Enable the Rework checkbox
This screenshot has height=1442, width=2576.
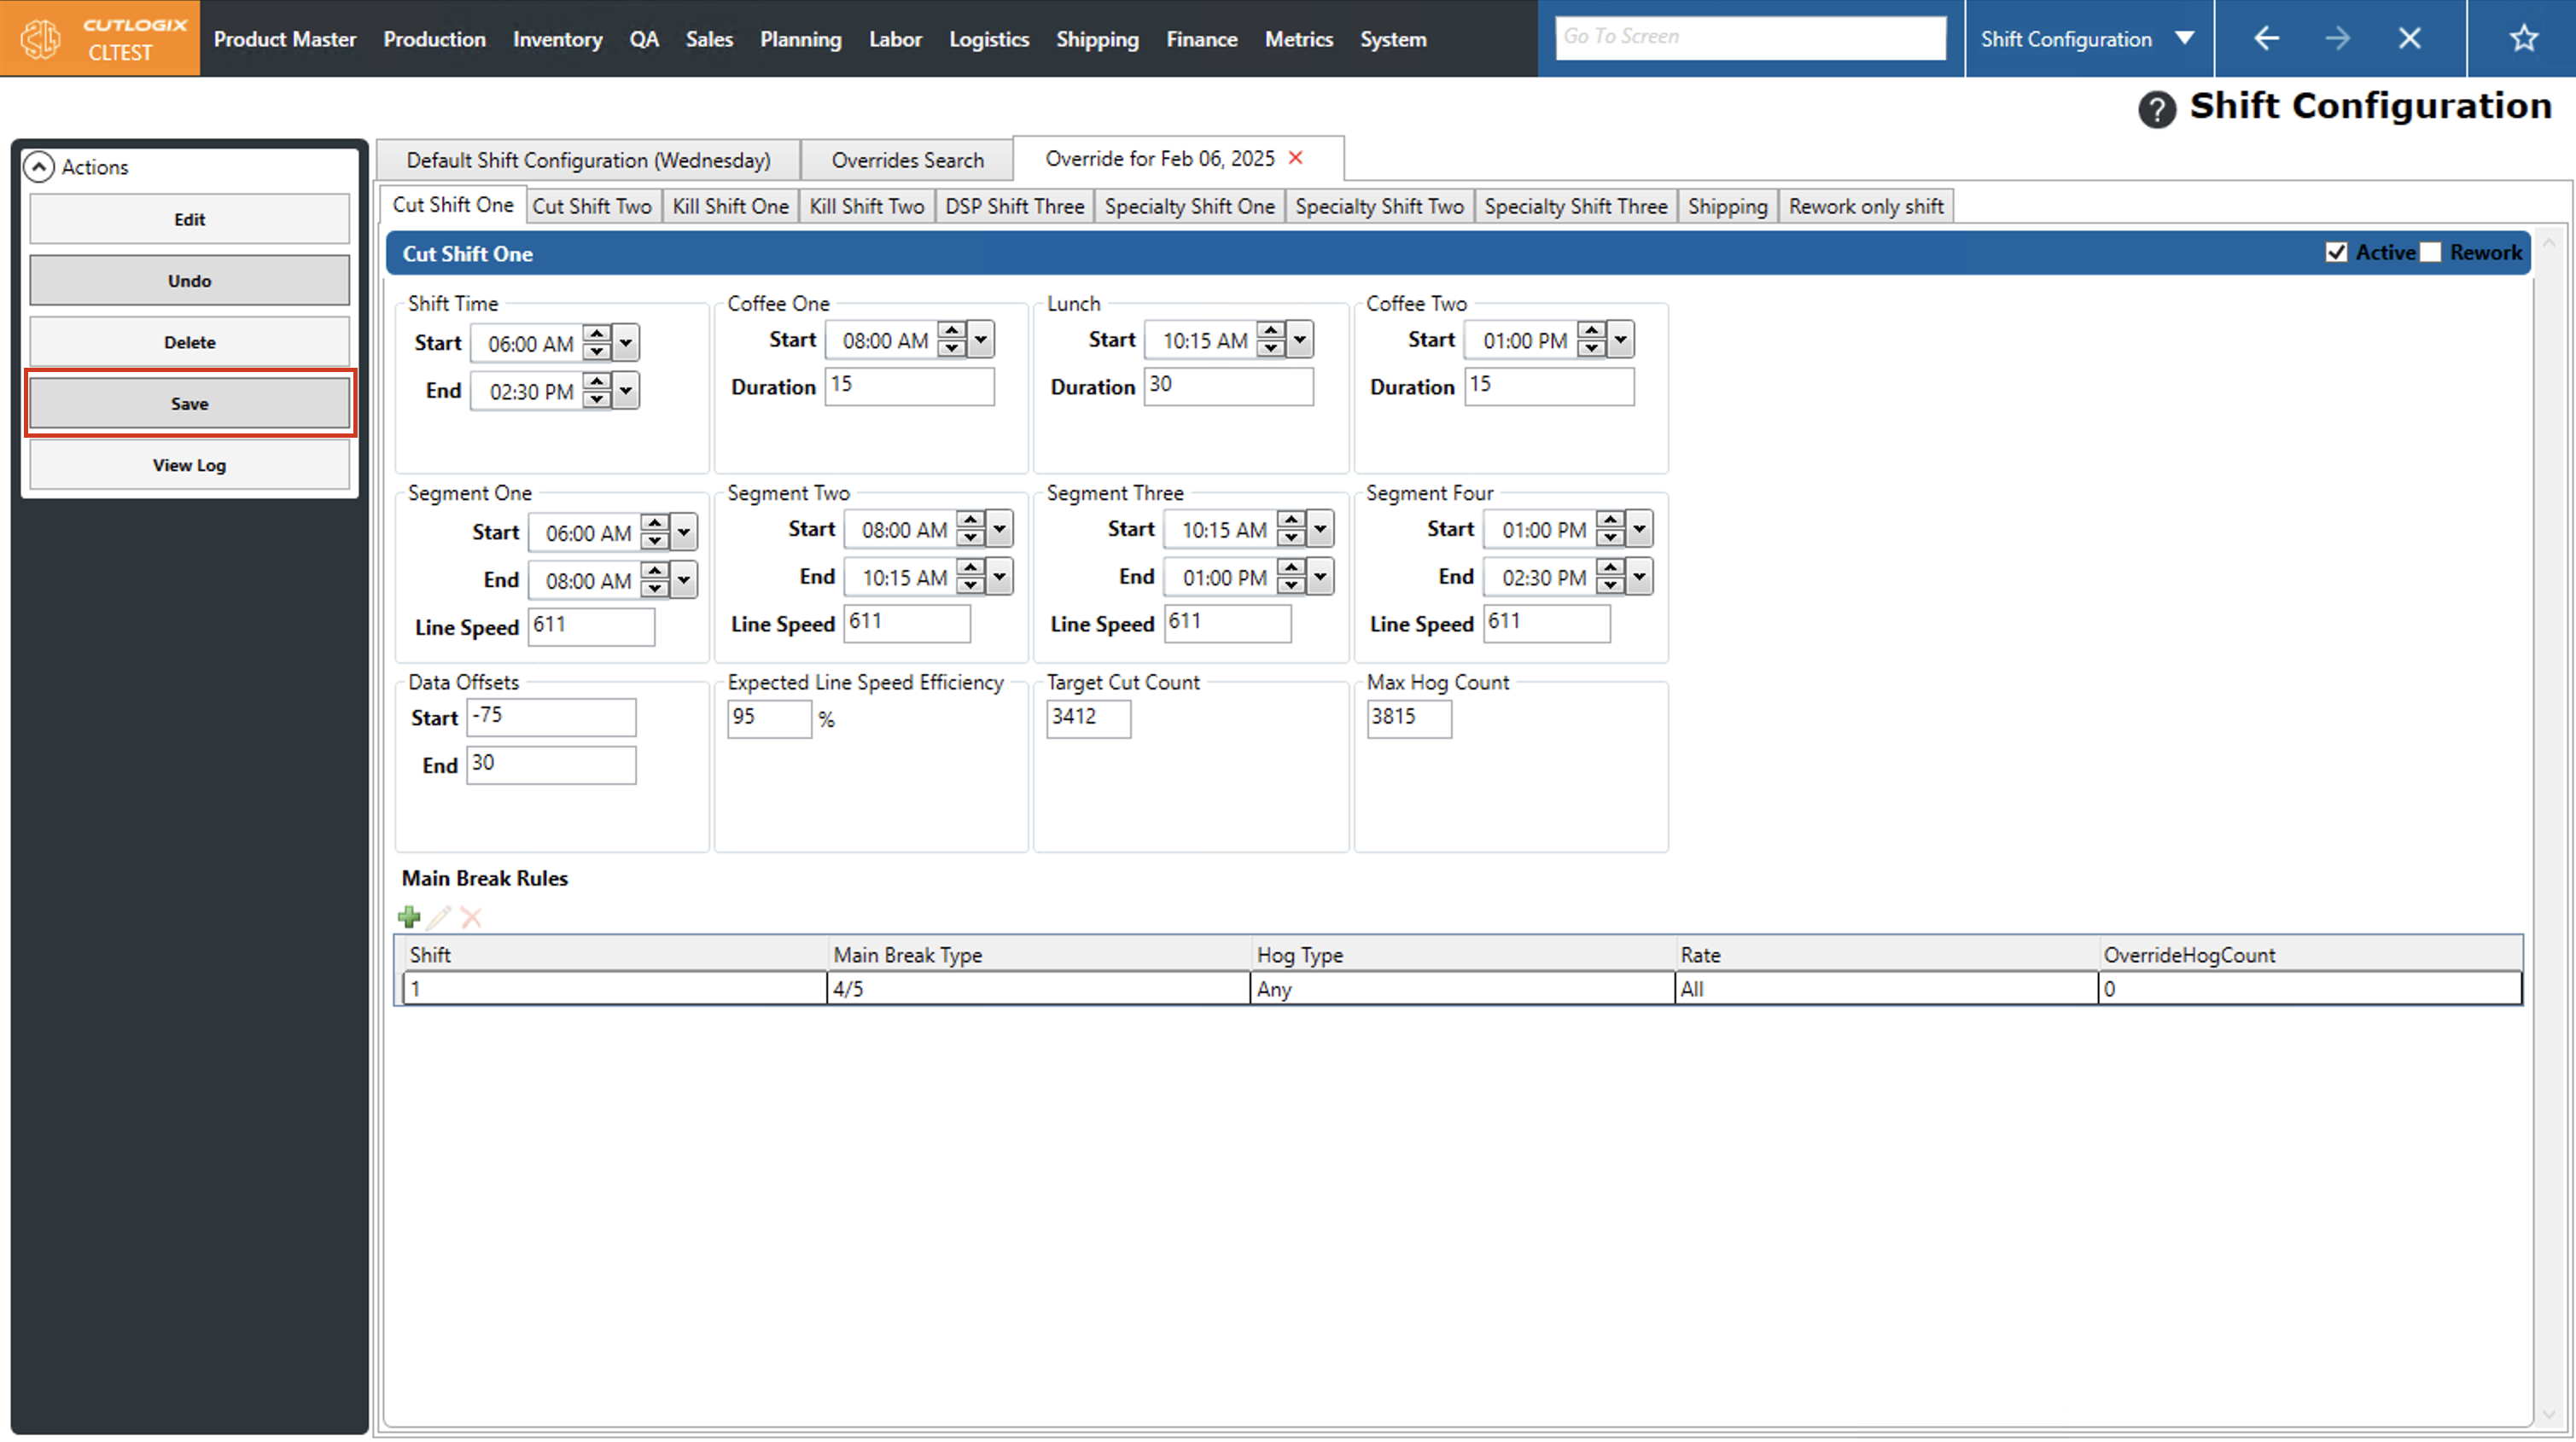pyautogui.click(x=2431, y=253)
